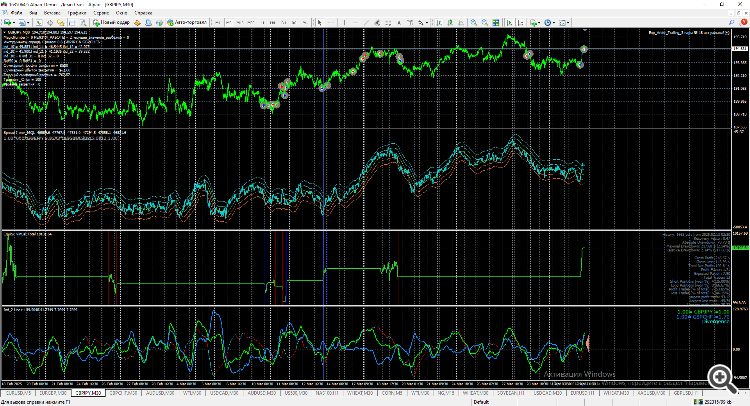Switch to NAS100,H1 chart tab
This screenshot has height=406, width=750.
click(327, 393)
